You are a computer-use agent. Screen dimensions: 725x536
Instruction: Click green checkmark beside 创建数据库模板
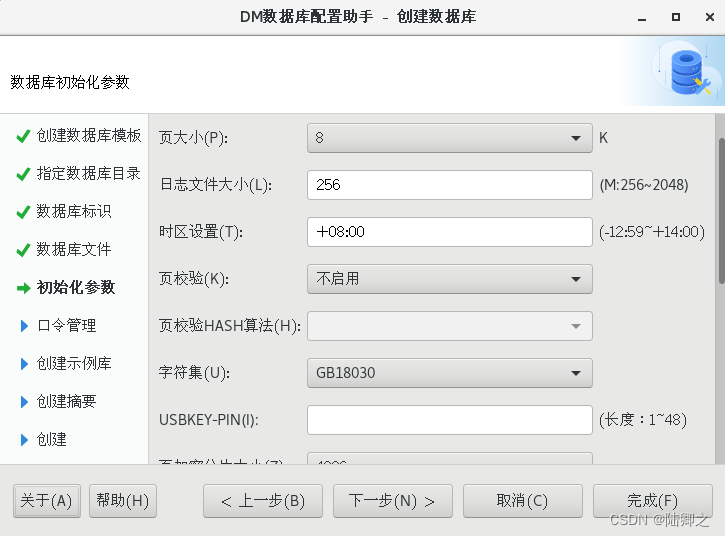[x=23, y=136]
